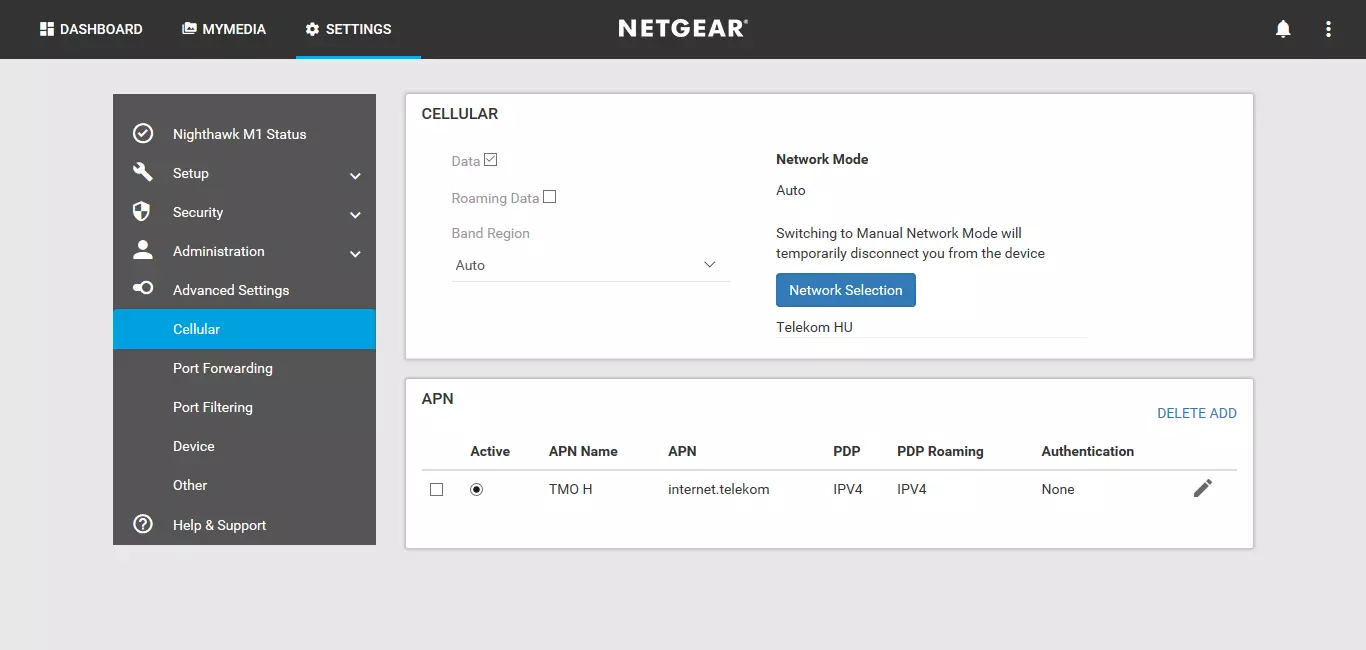Click the Network Mode heading

[x=822, y=159]
